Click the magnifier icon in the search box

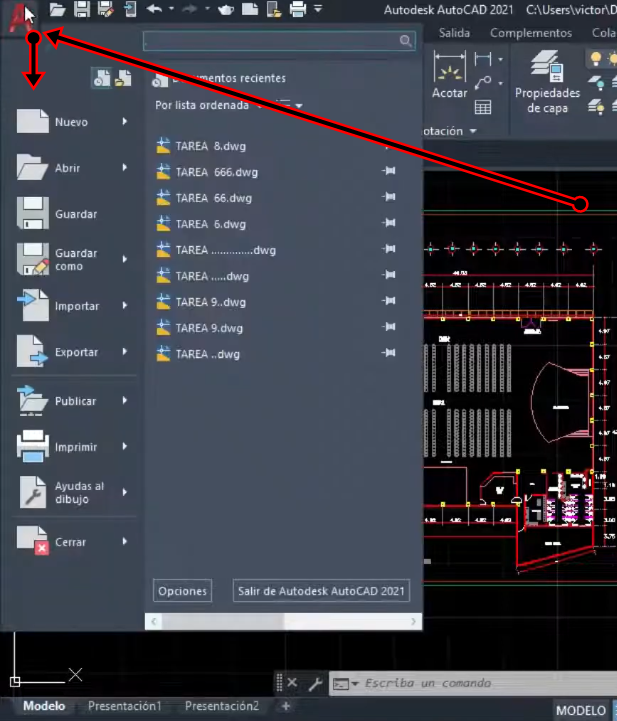click(405, 41)
